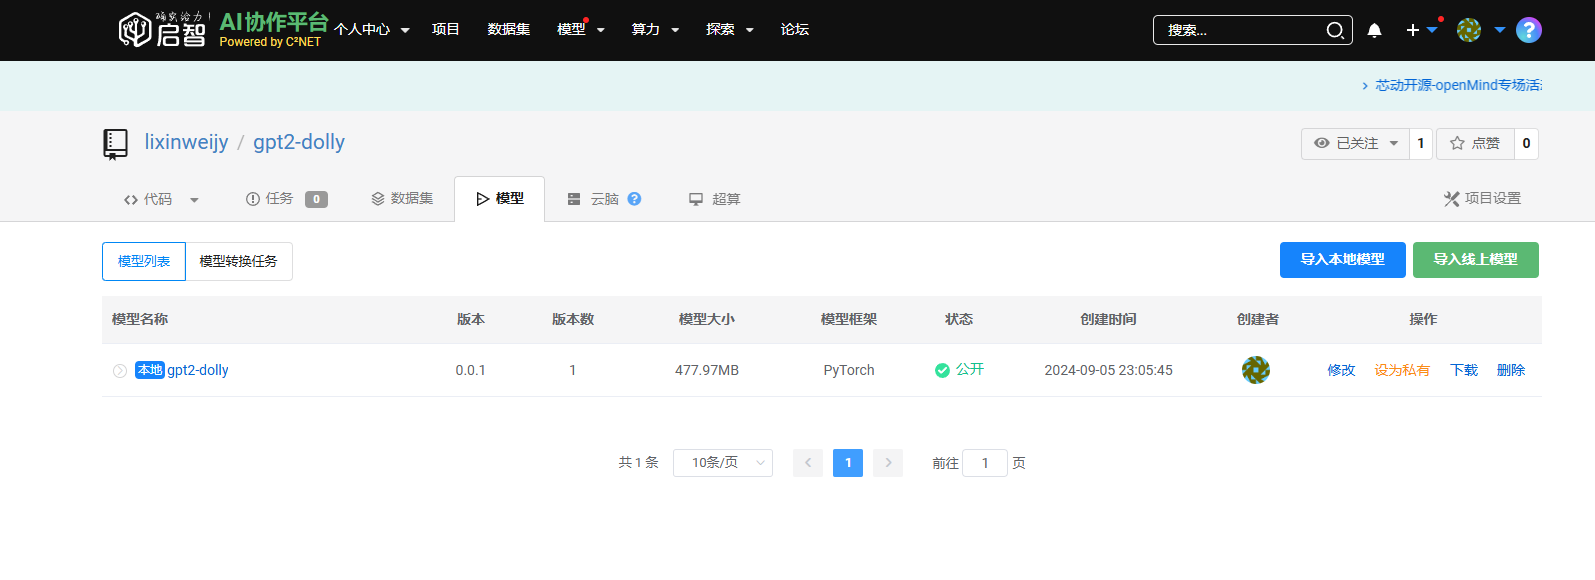Image resolution: width=1595 pixels, height=580 pixels.
Task: Select the 模型转换任务 tab
Action: [x=238, y=261]
